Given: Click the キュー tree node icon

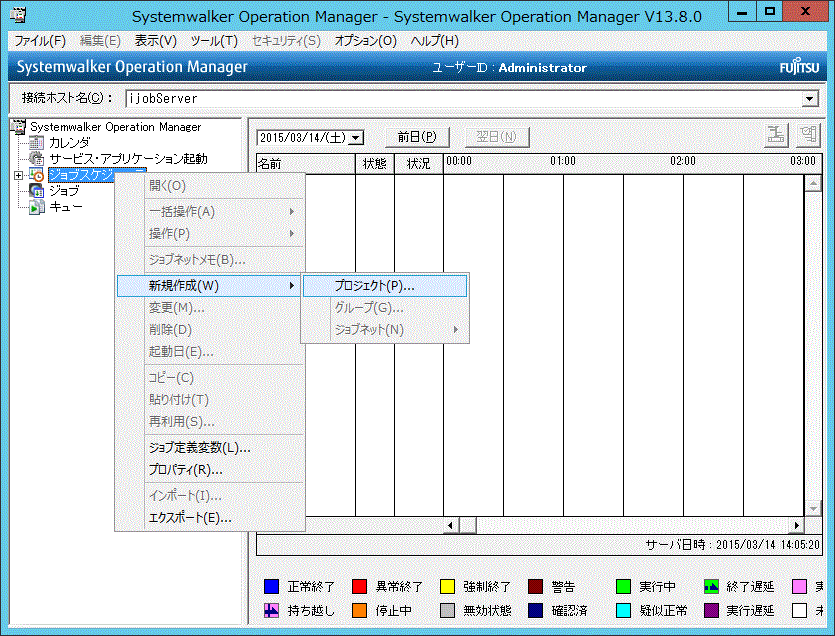Looking at the screenshot, I should [x=36, y=207].
